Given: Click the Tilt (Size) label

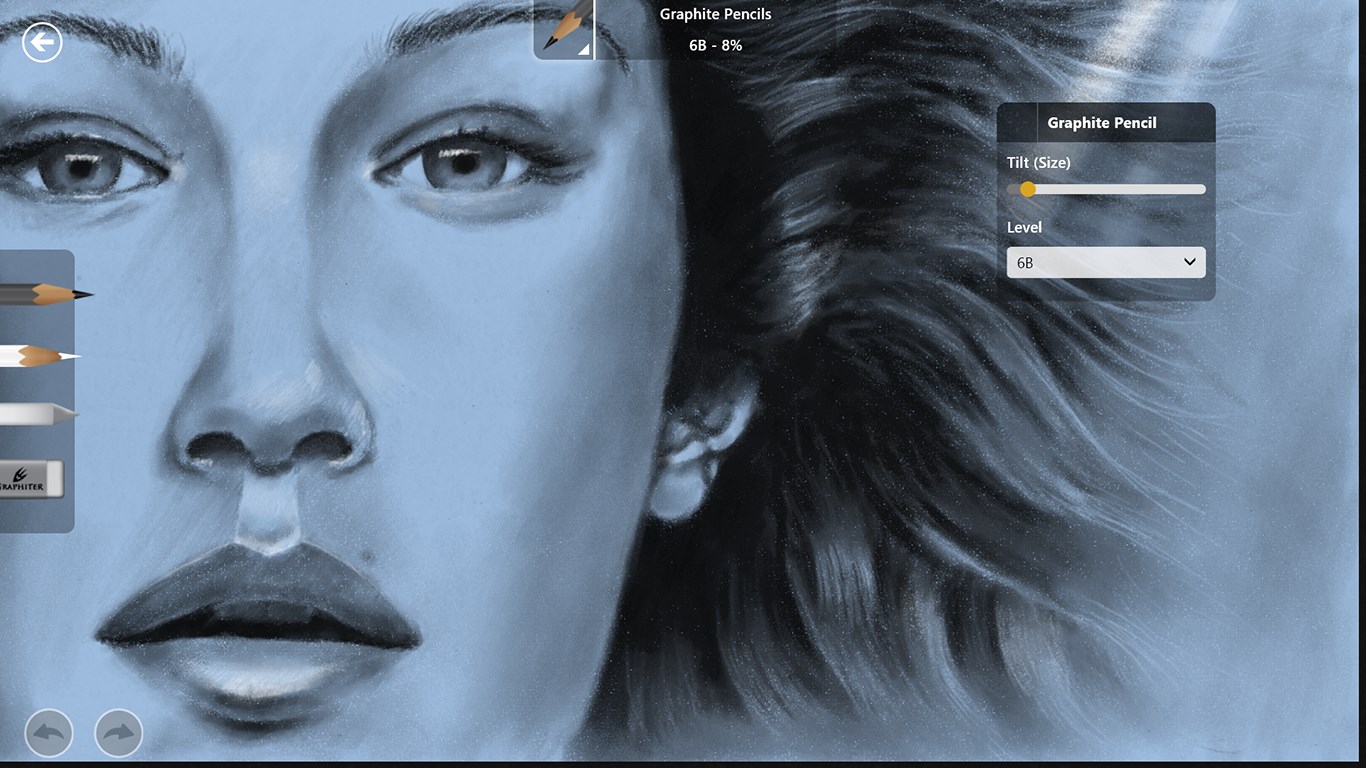Looking at the screenshot, I should 1038,162.
